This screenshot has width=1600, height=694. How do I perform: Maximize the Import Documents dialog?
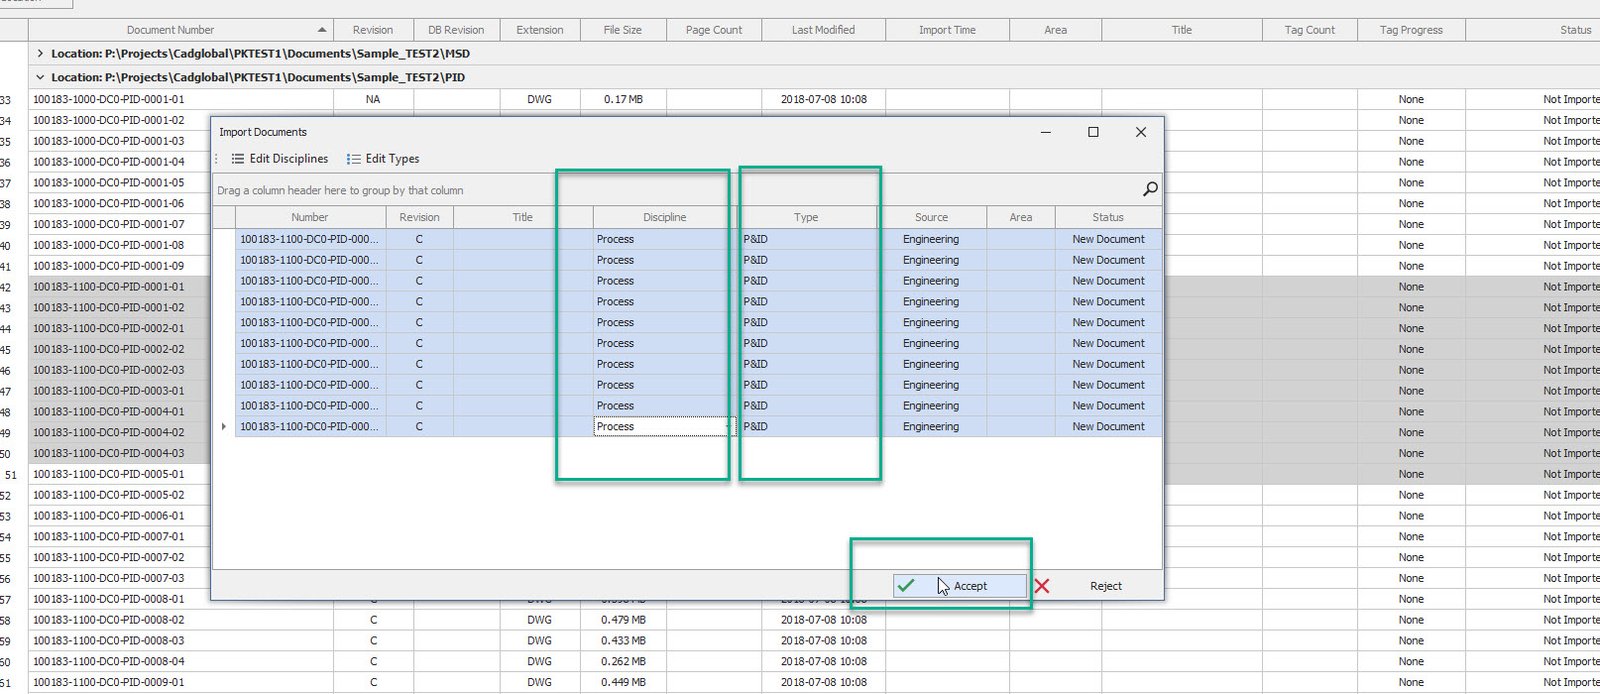(1093, 132)
